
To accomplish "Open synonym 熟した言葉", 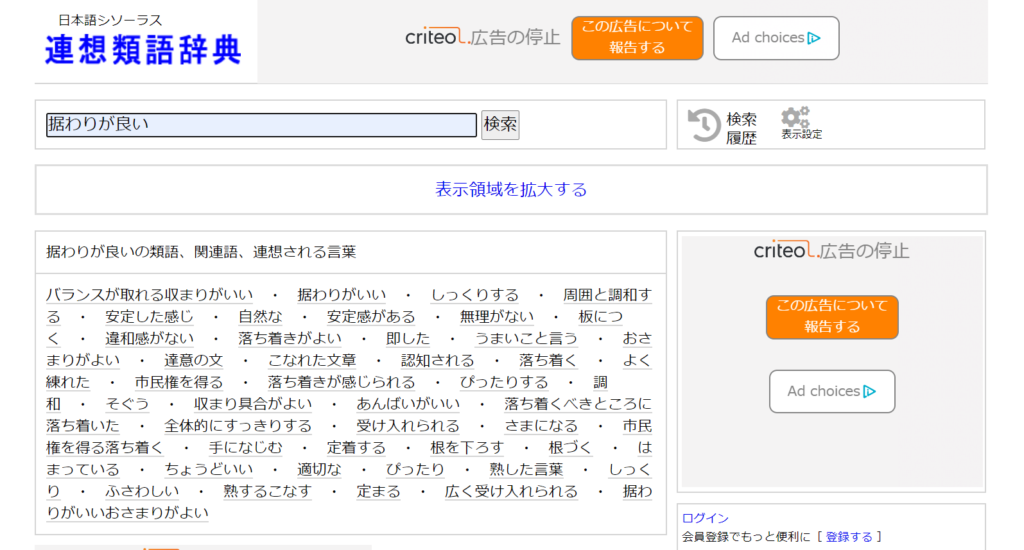I will tap(526, 469).
